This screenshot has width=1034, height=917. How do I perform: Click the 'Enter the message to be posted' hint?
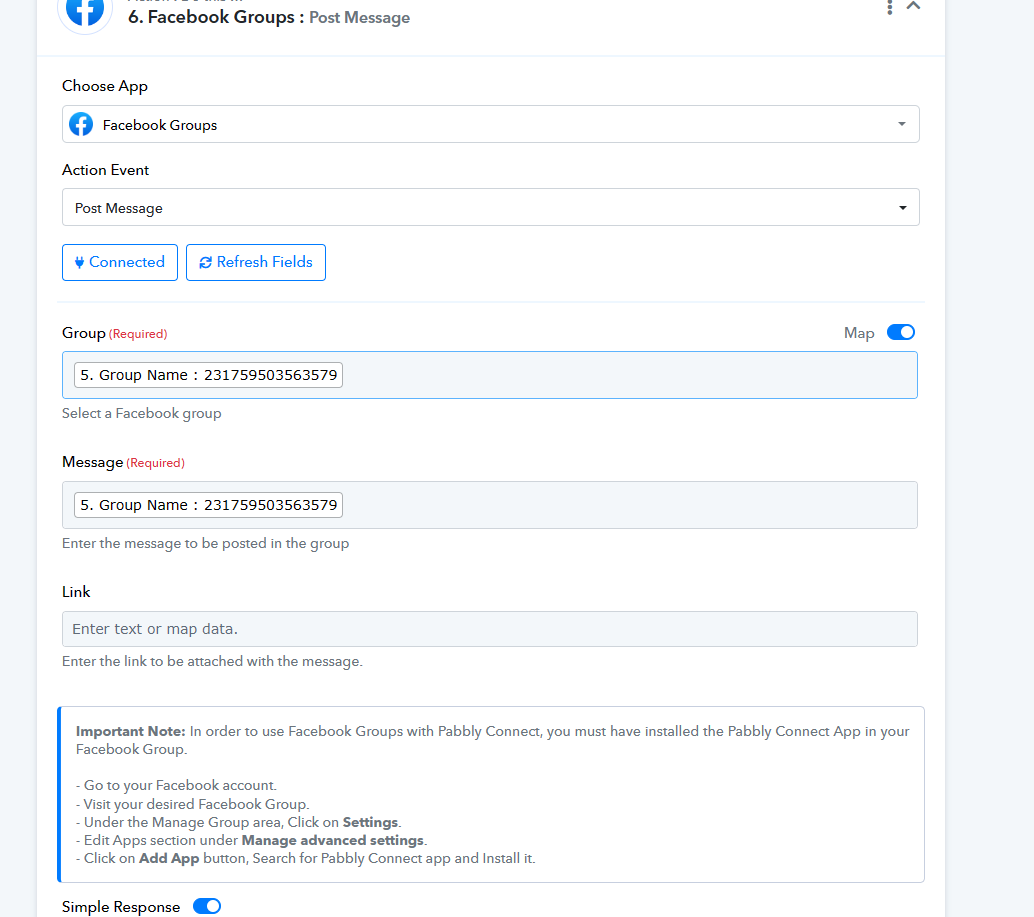[x=206, y=543]
